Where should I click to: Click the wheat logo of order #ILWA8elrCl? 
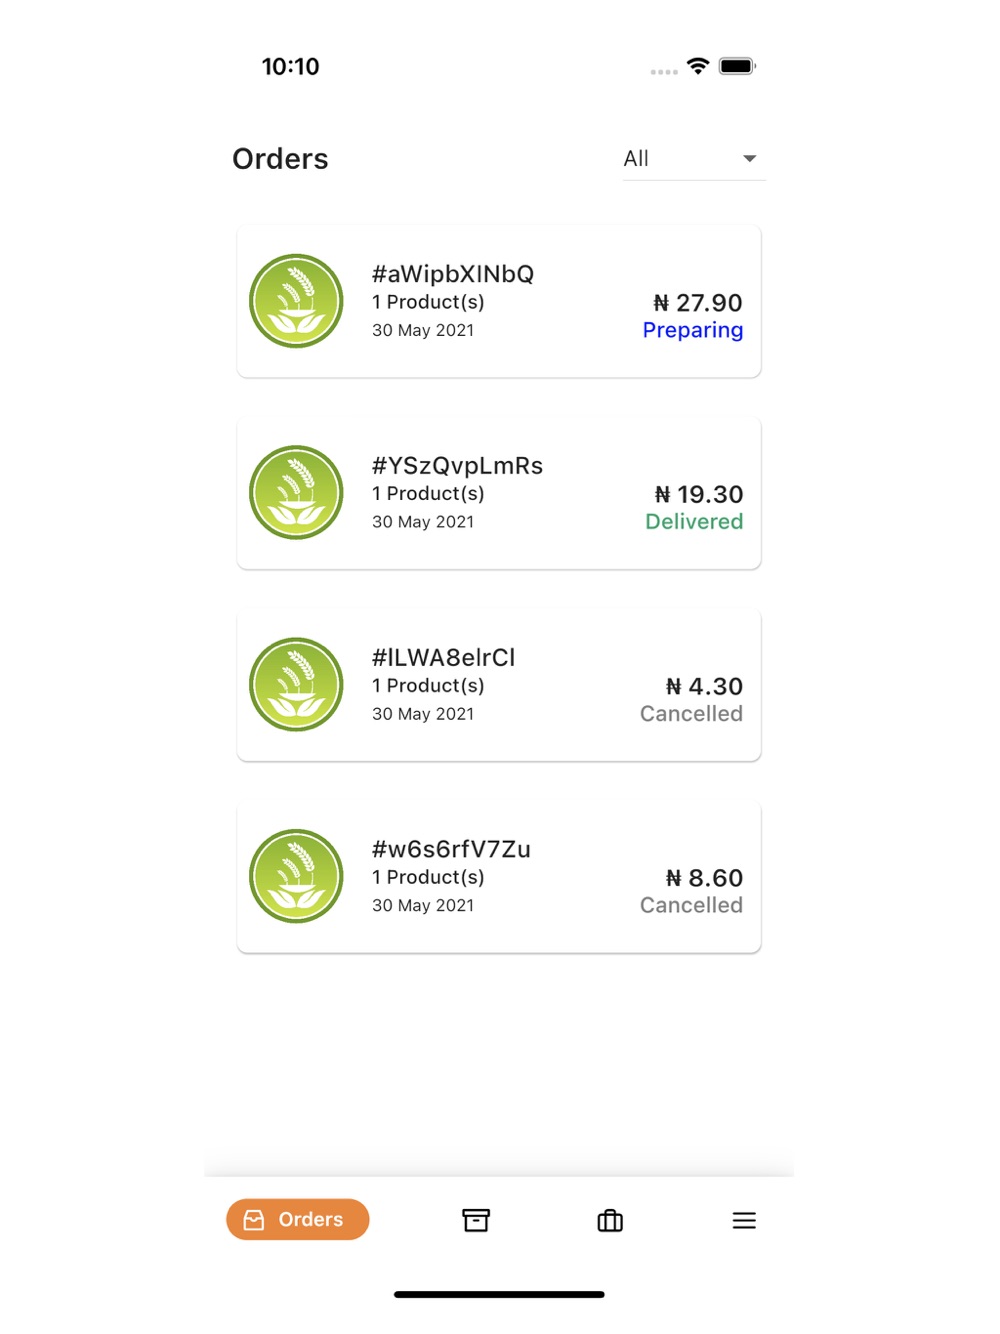click(296, 685)
